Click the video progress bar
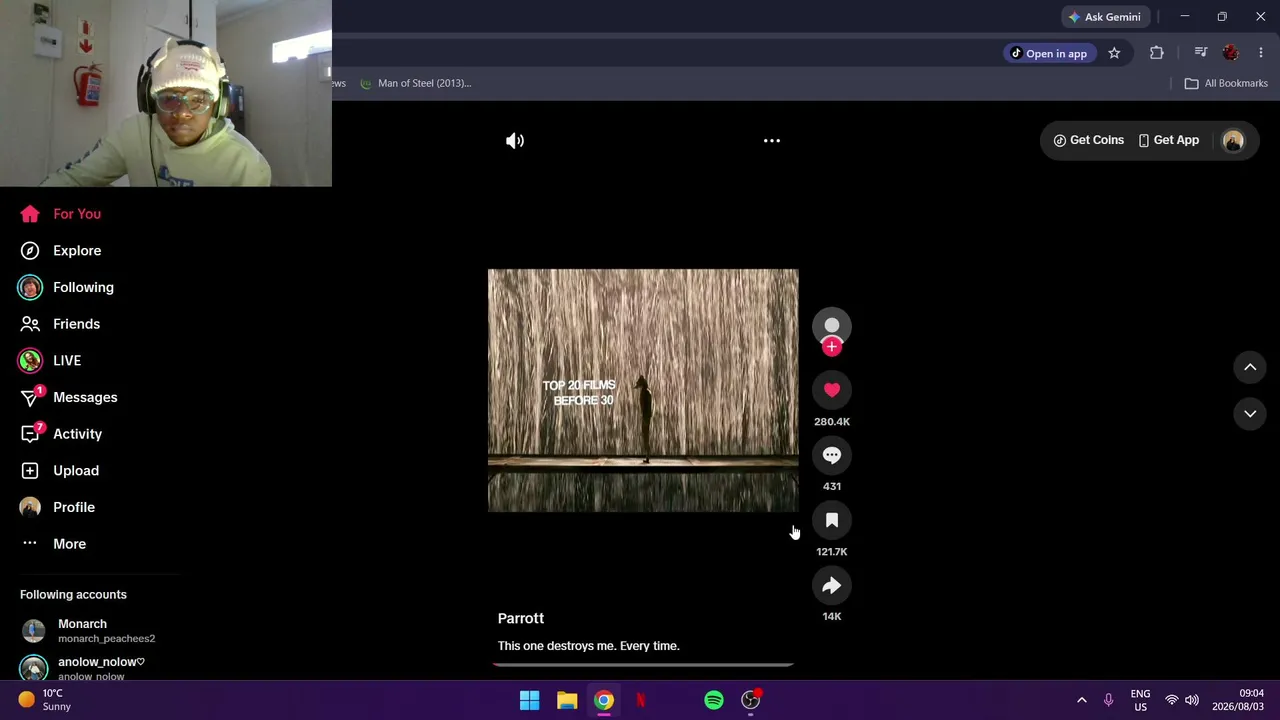Screen dimensions: 1280x720 pyautogui.click(x=643, y=664)
